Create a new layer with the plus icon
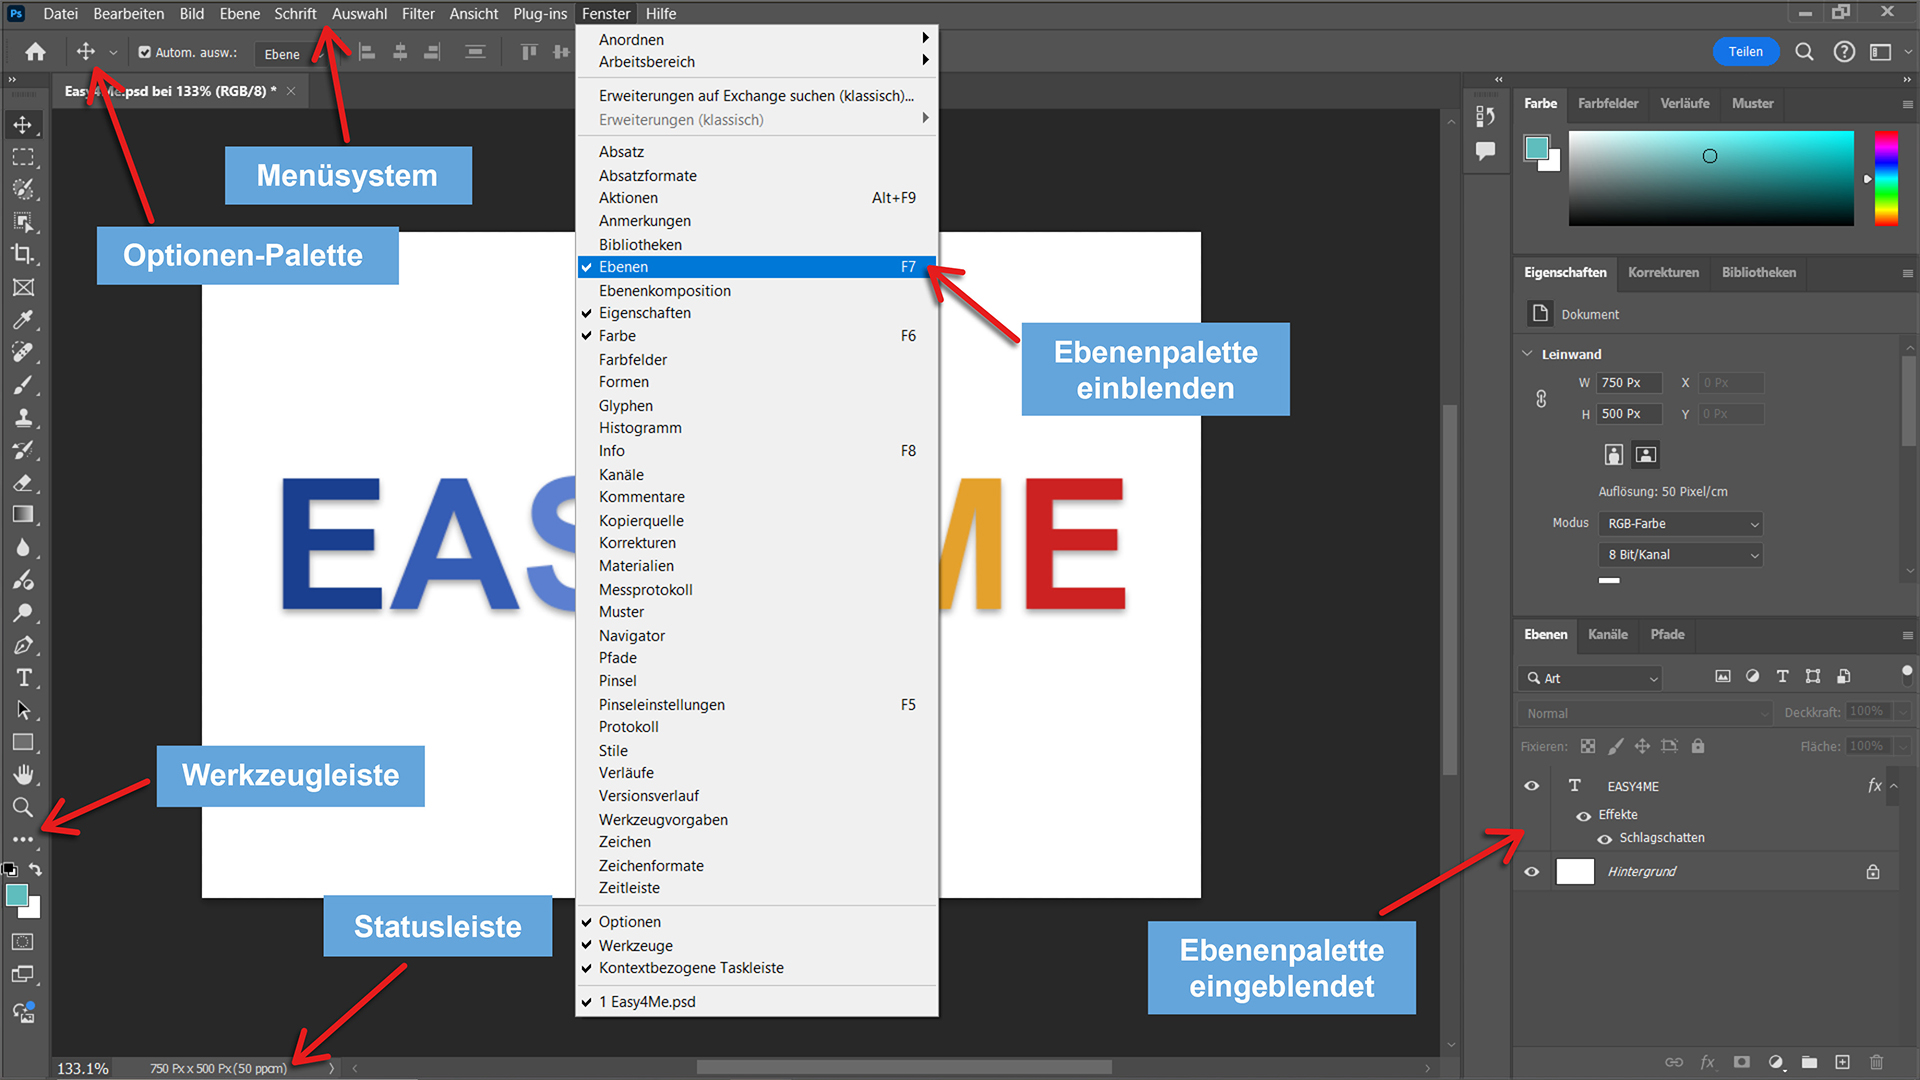 click(x=1842, y=1062)
